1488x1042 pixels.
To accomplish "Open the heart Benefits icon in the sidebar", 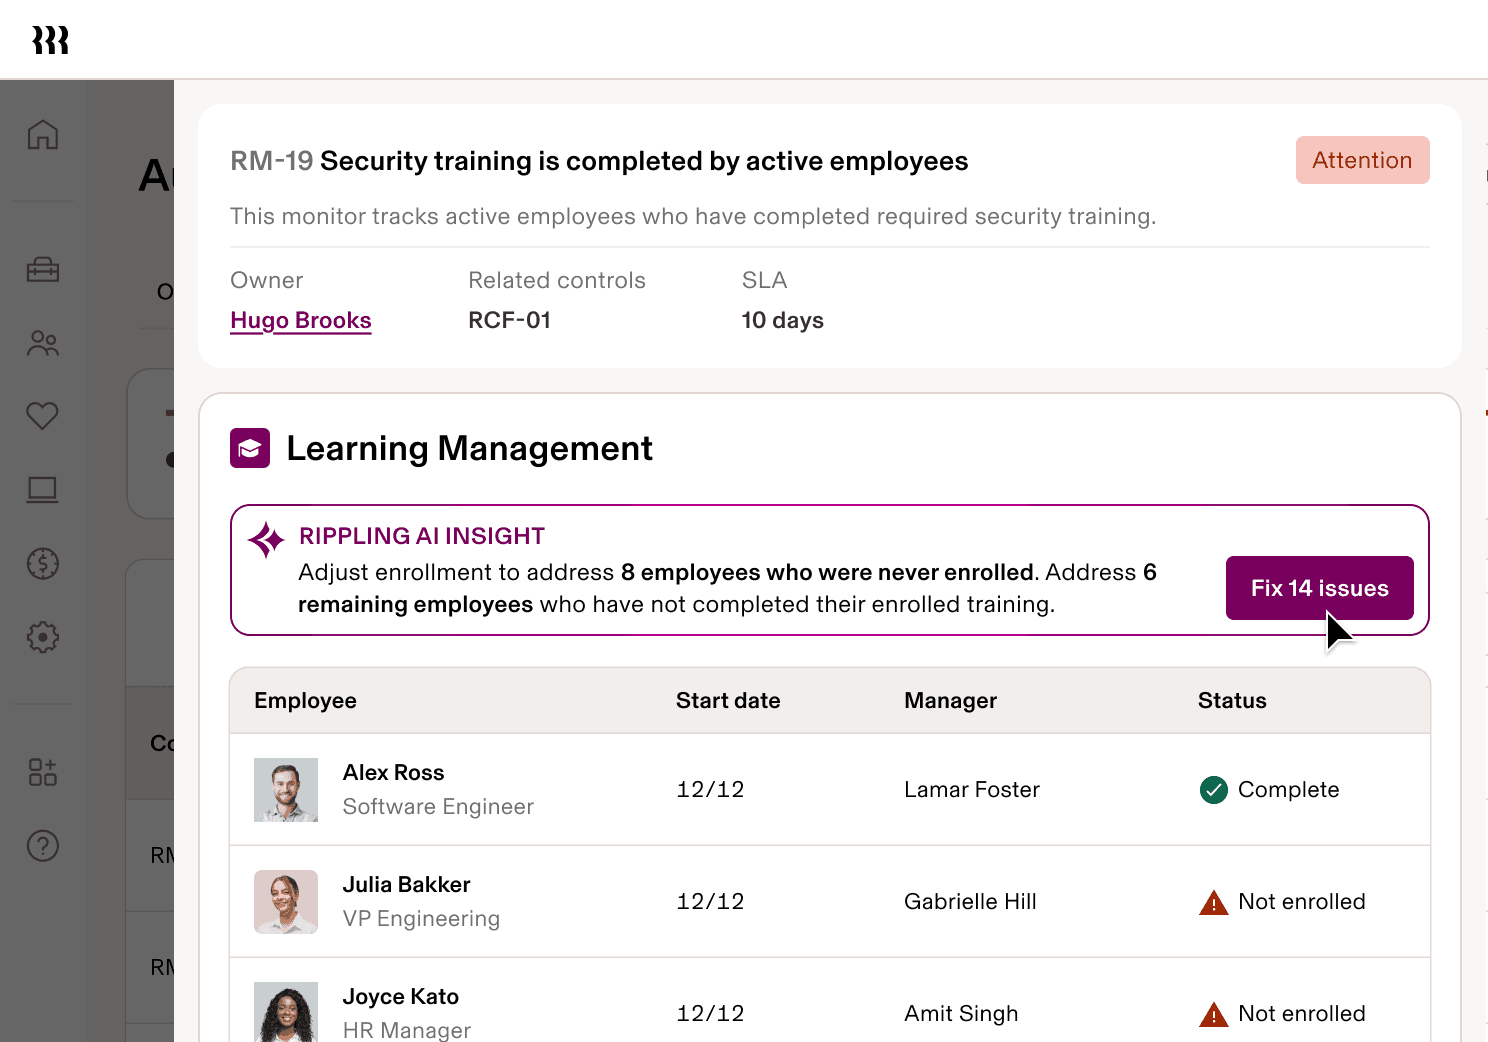I will coord(43,415).
